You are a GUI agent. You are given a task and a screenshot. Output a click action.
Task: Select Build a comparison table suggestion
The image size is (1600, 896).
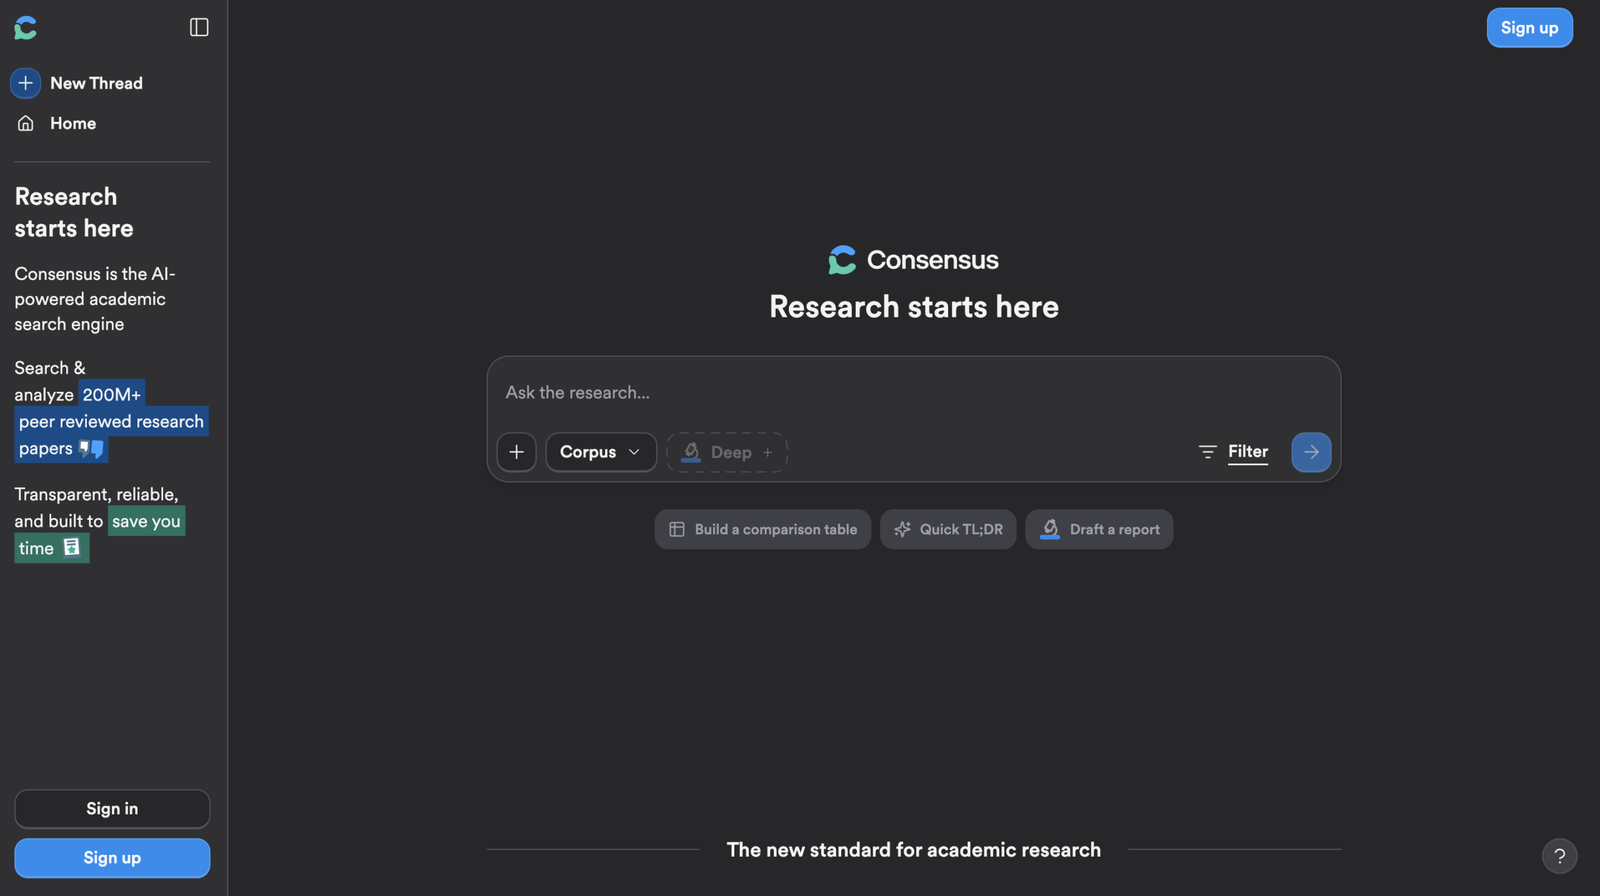click(x=763, y=529)
